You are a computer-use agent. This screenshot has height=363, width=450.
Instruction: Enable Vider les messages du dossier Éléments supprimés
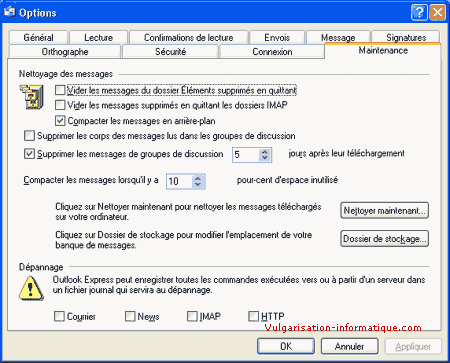click(x=60, y=90)
